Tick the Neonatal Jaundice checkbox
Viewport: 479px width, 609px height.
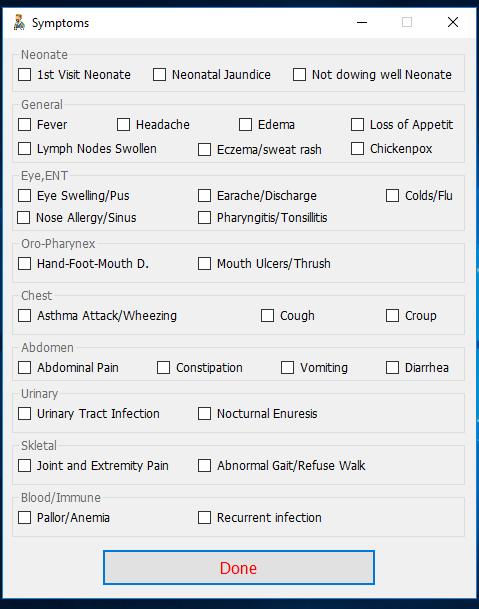point(159,75)
